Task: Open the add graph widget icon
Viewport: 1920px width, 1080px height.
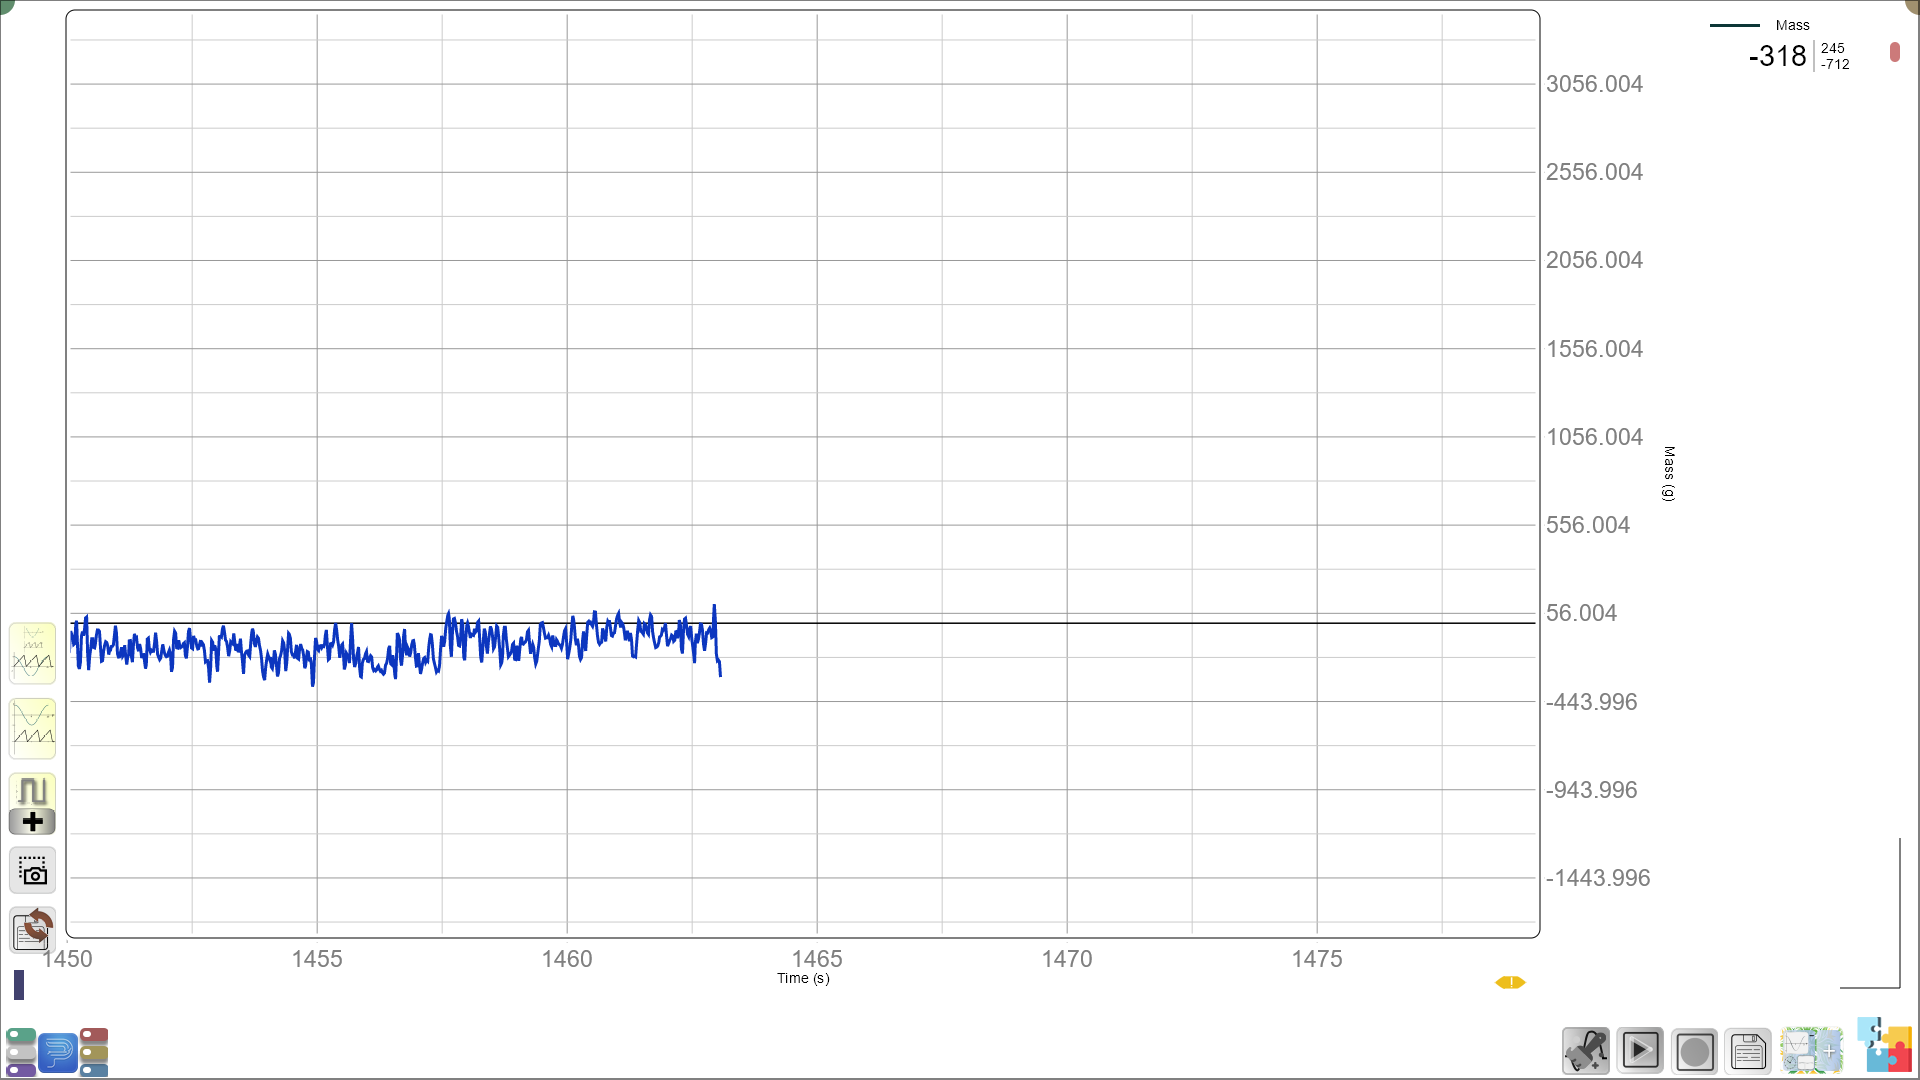Action: [x=1811, y=1051]
